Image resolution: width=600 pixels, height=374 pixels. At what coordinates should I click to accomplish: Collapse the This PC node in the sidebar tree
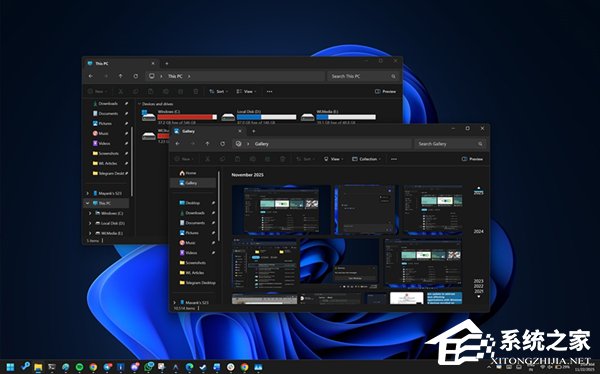(87, 203)
